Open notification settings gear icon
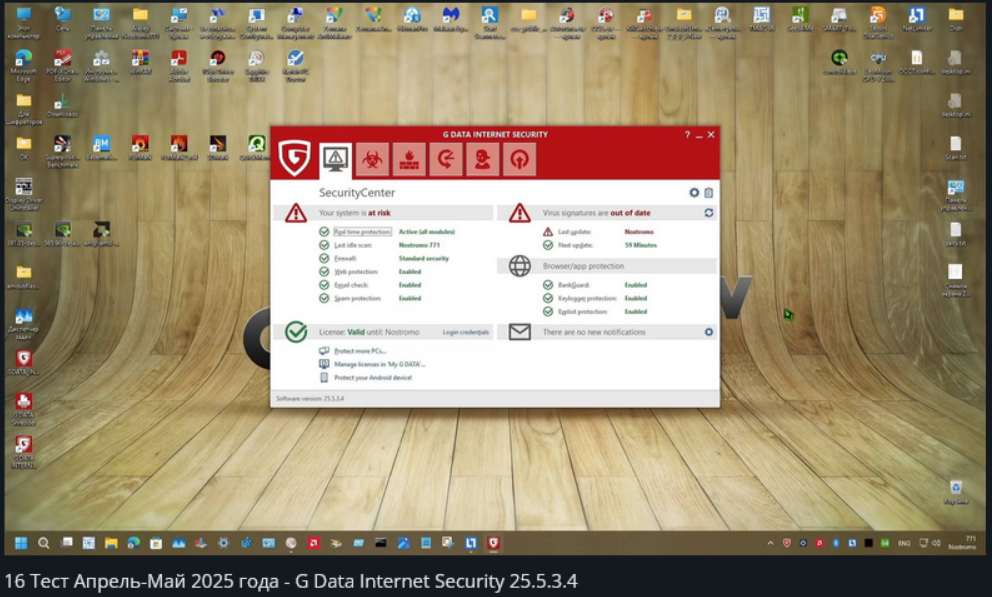992x597 pixels. click(709, 332)
